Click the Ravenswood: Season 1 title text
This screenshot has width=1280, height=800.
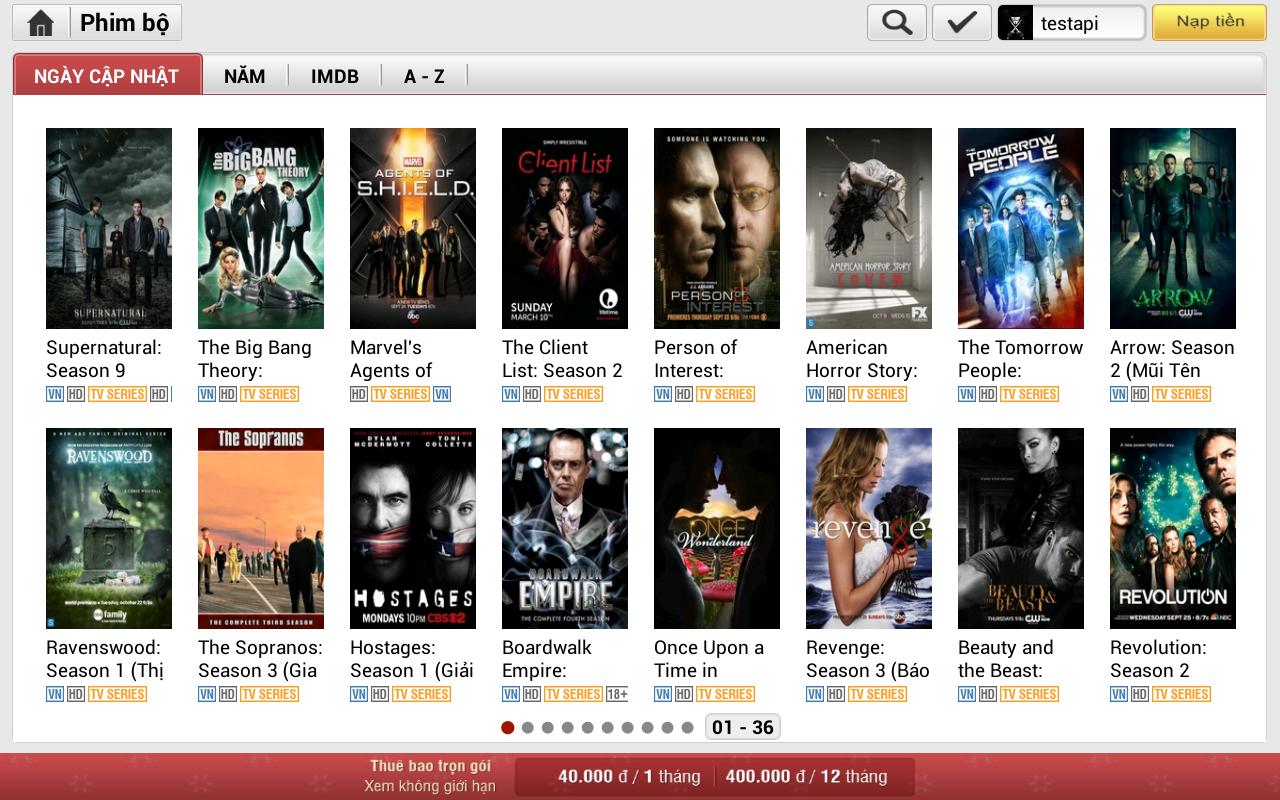pyautogui.click(x=105, y=659)
